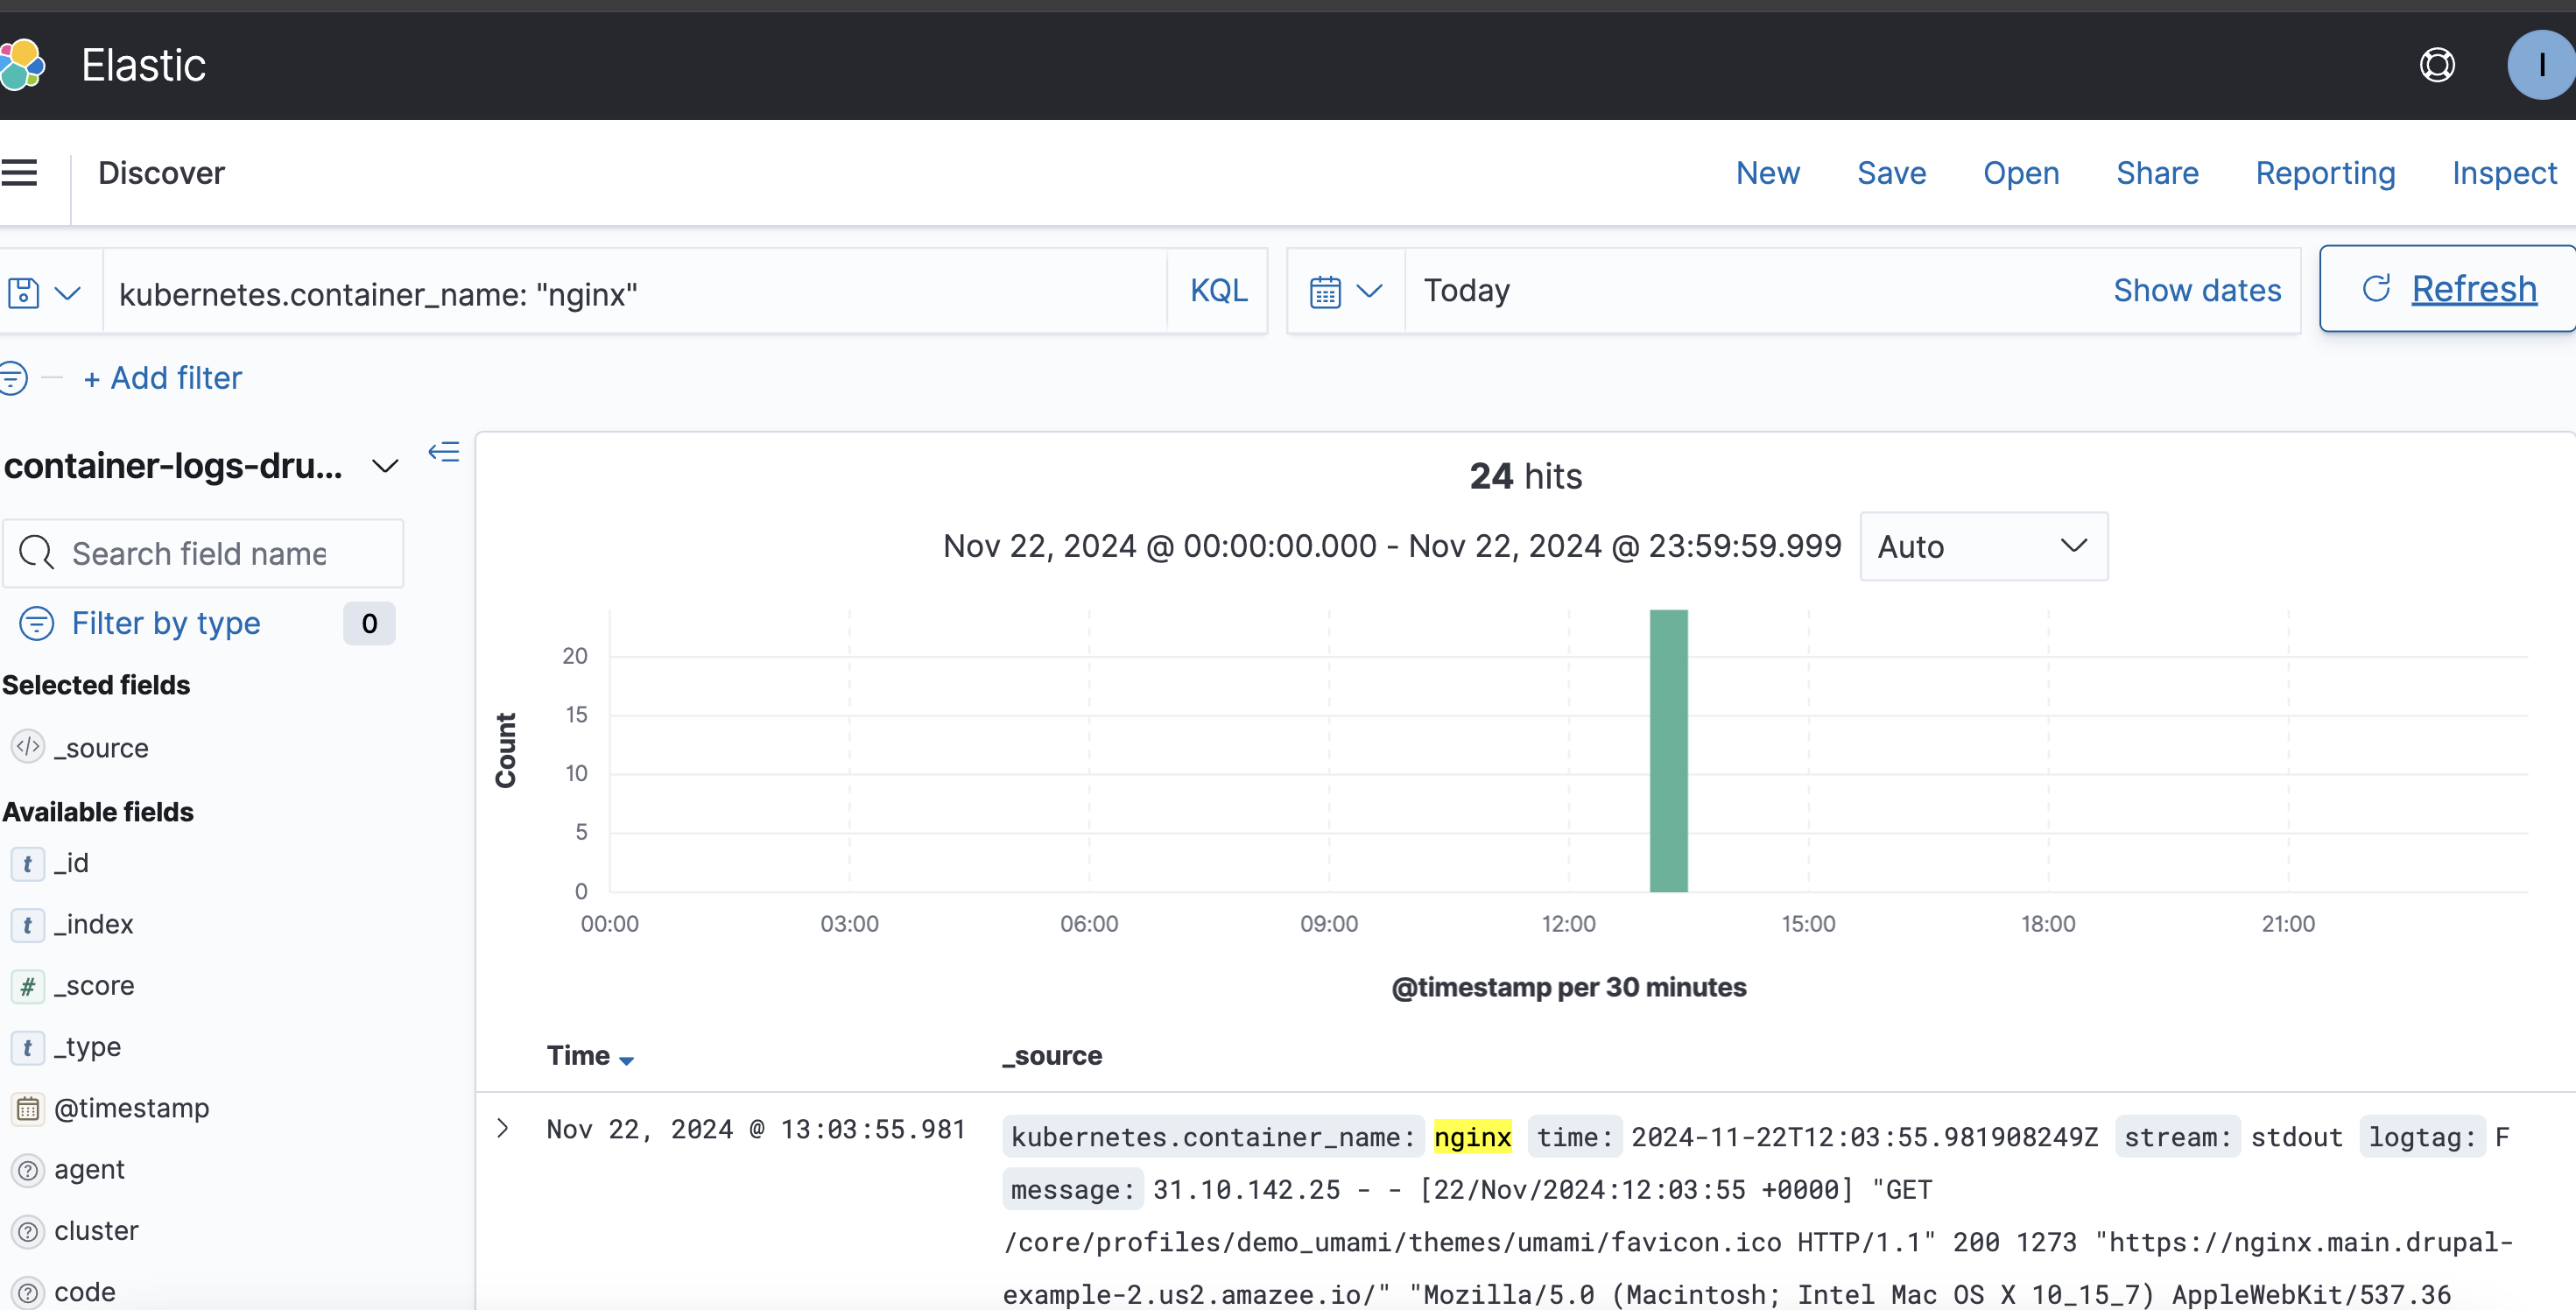Click the filter funnel icon beside Add filter
The width and height of the screenshot is (2576, 1310).
[13, 377]
